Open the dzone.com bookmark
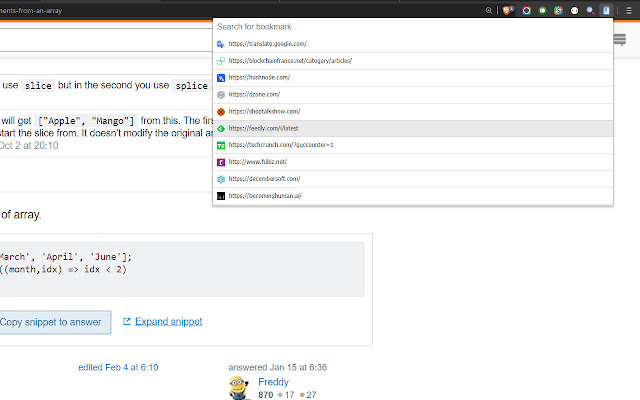This screenshot has height=400, width=640. [413, 94]
